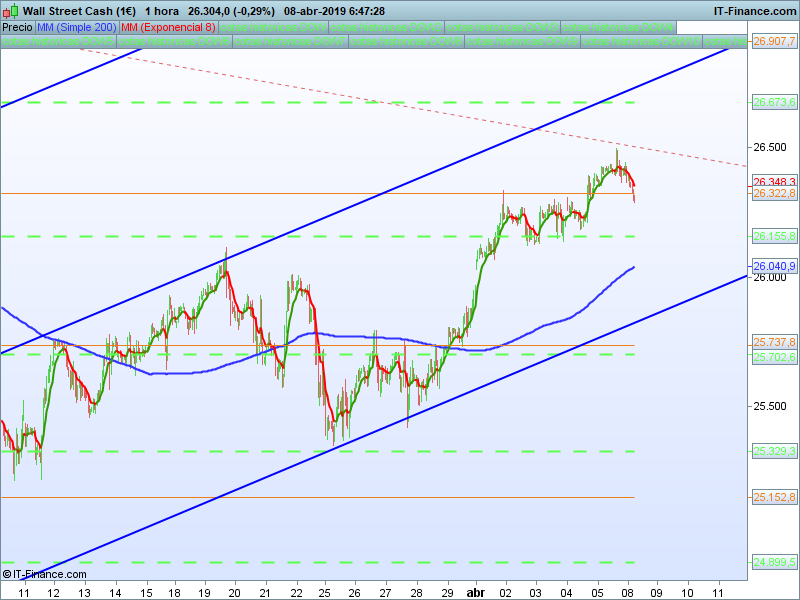Click the 26.907,7 orange price label
Image resolution: width=800 pixels, height=600 pixels.
774,41
